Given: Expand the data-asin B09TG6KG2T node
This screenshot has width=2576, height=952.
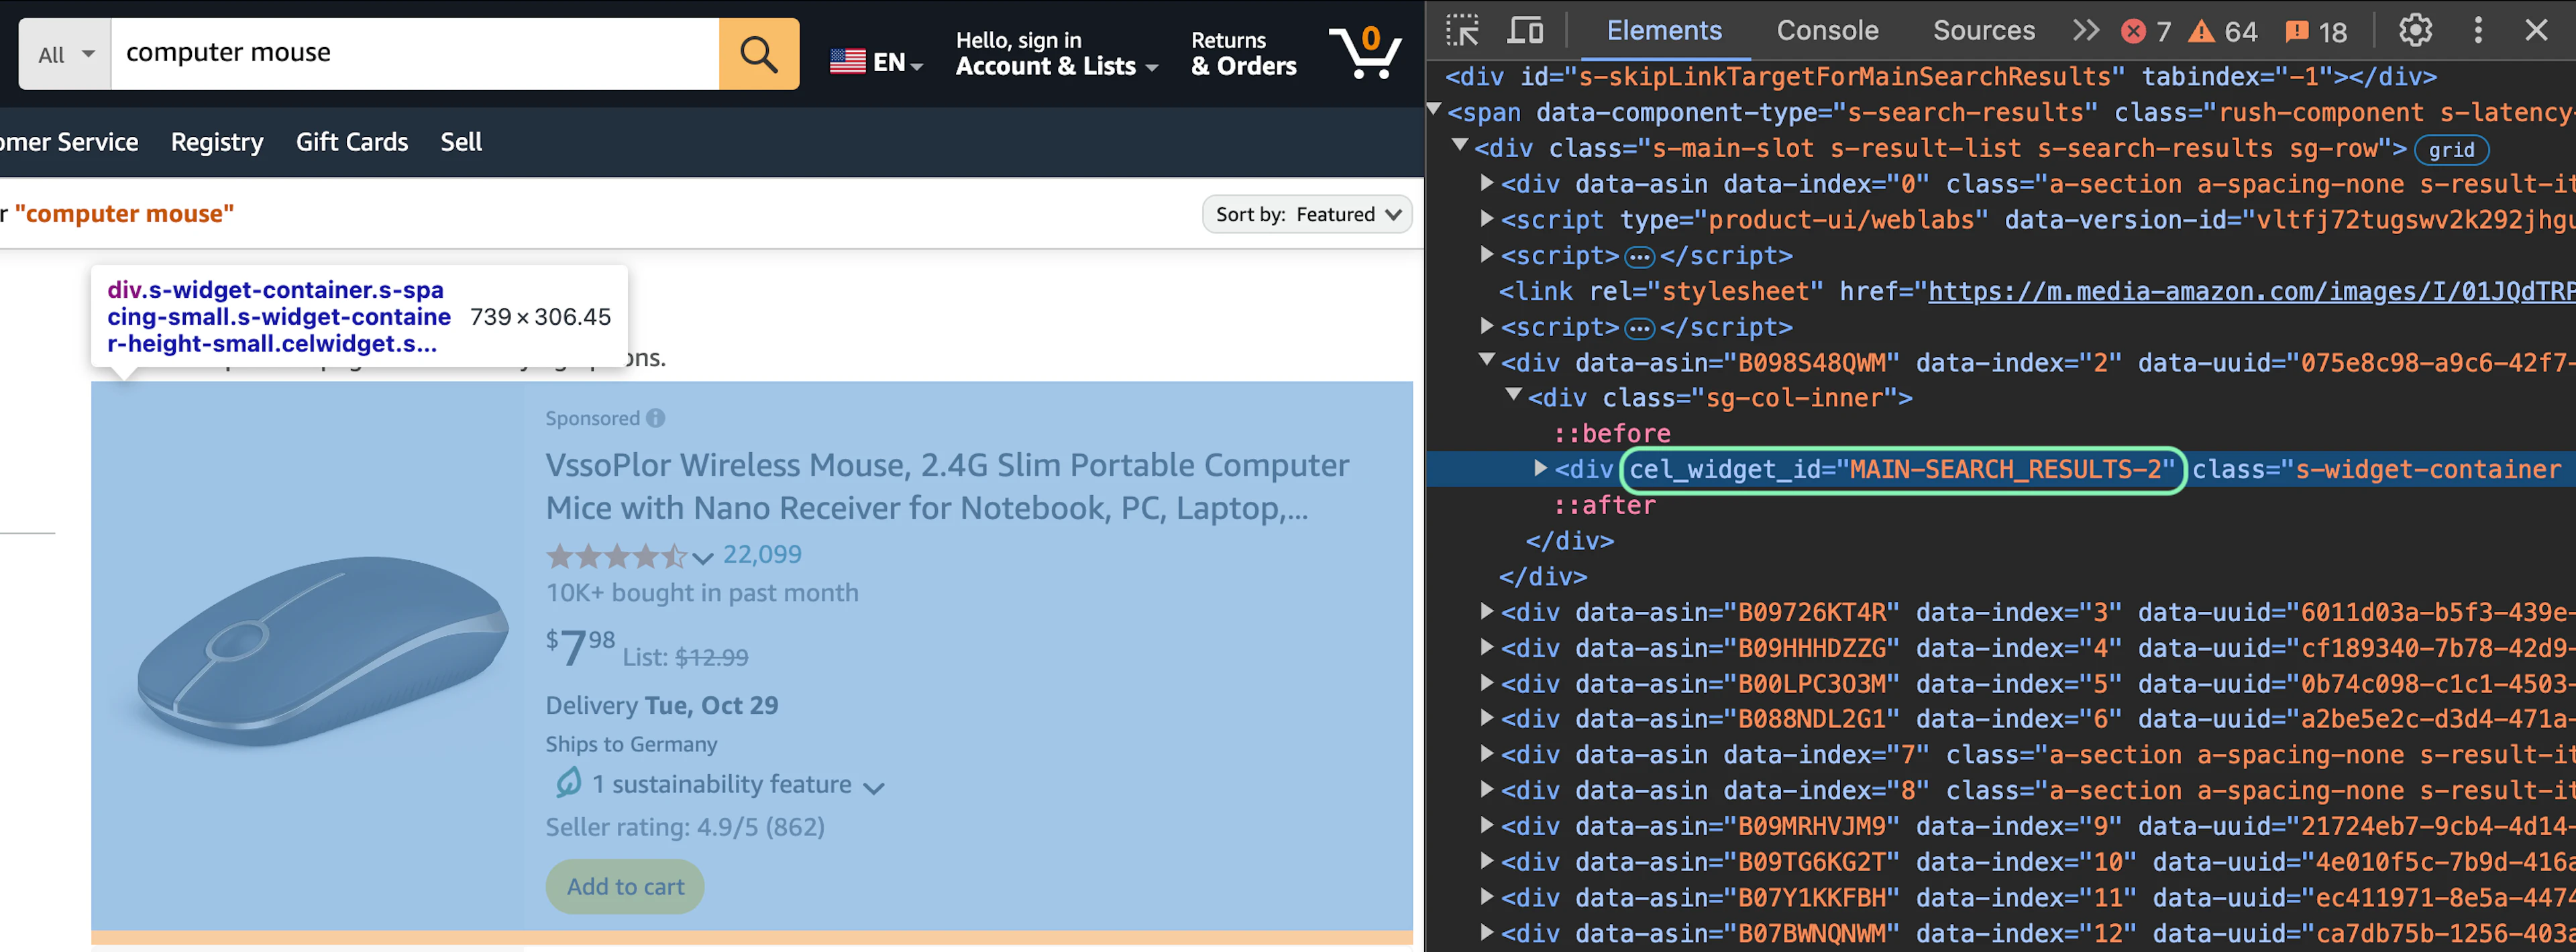Looking at the screenshot, I should click(x=1487, y=860).
